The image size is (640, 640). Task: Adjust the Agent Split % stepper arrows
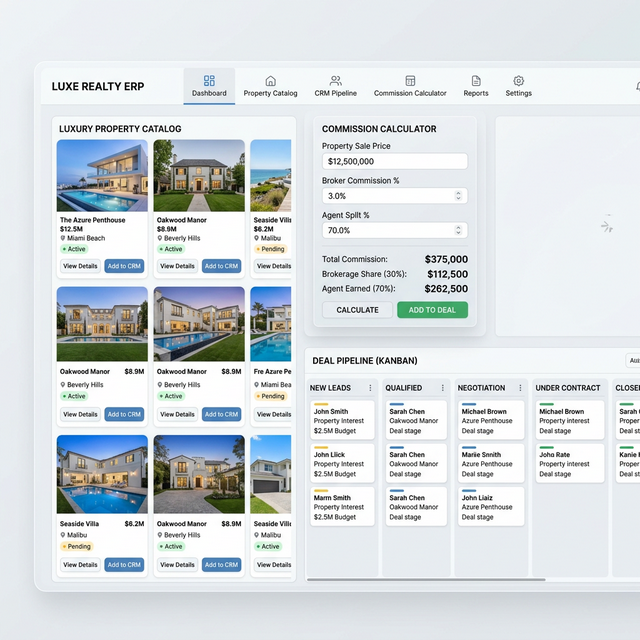[458, 230]
